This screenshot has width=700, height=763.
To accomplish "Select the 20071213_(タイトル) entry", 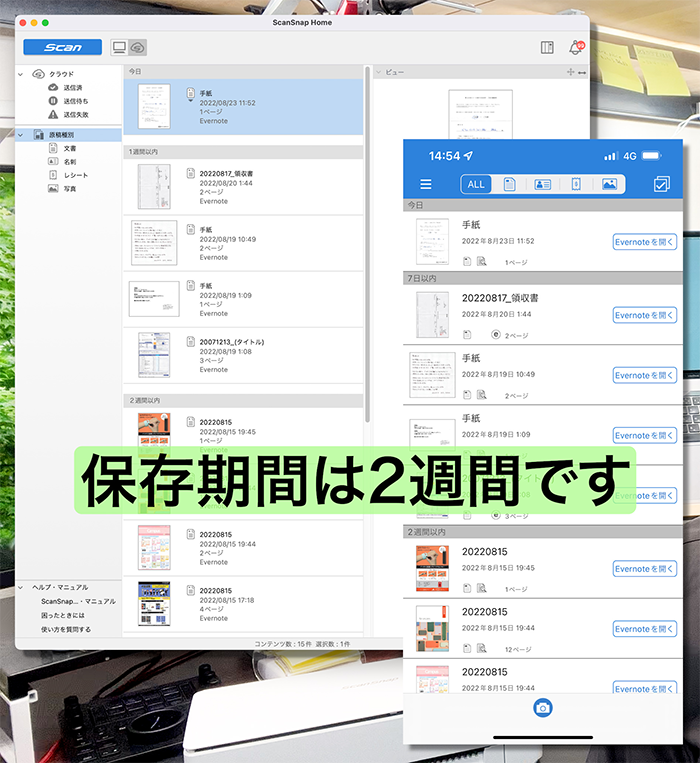I will [243, 355].
